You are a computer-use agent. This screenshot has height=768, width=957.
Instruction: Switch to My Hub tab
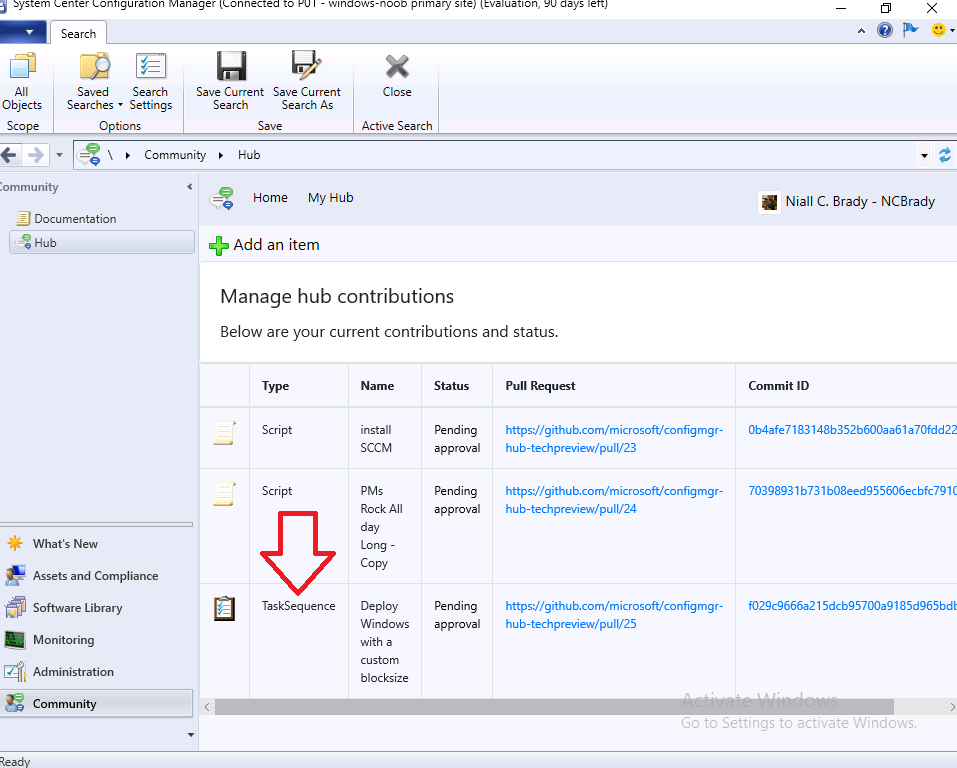[x=330, y=198]
